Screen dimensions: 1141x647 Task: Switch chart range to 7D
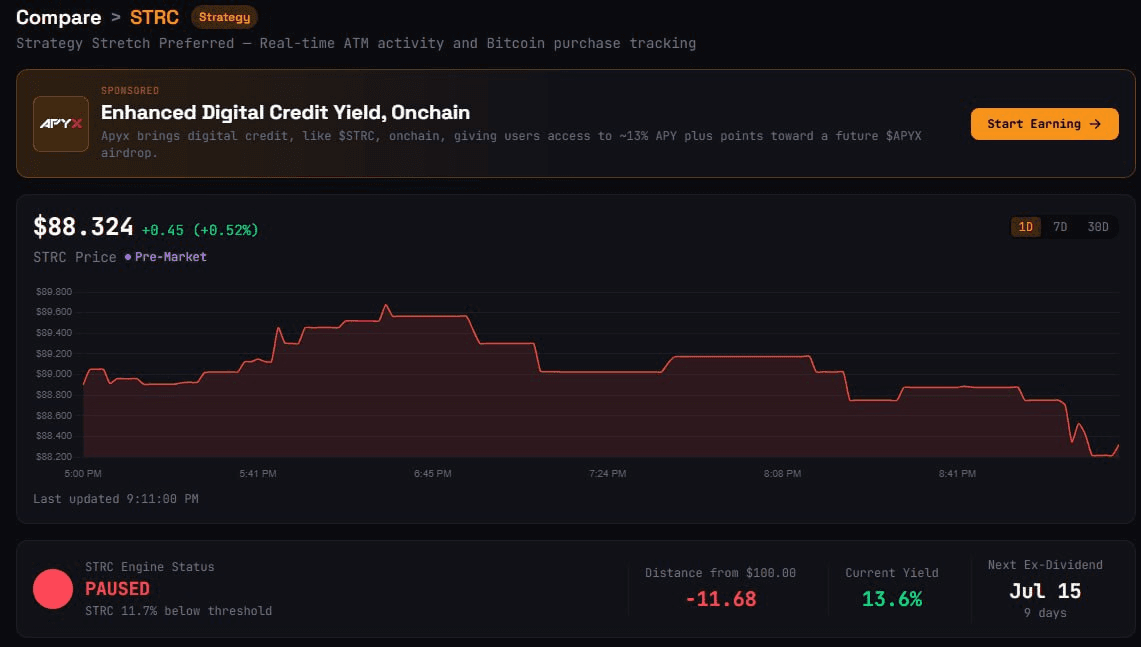pyautogui.click(x=1060, y=227)
